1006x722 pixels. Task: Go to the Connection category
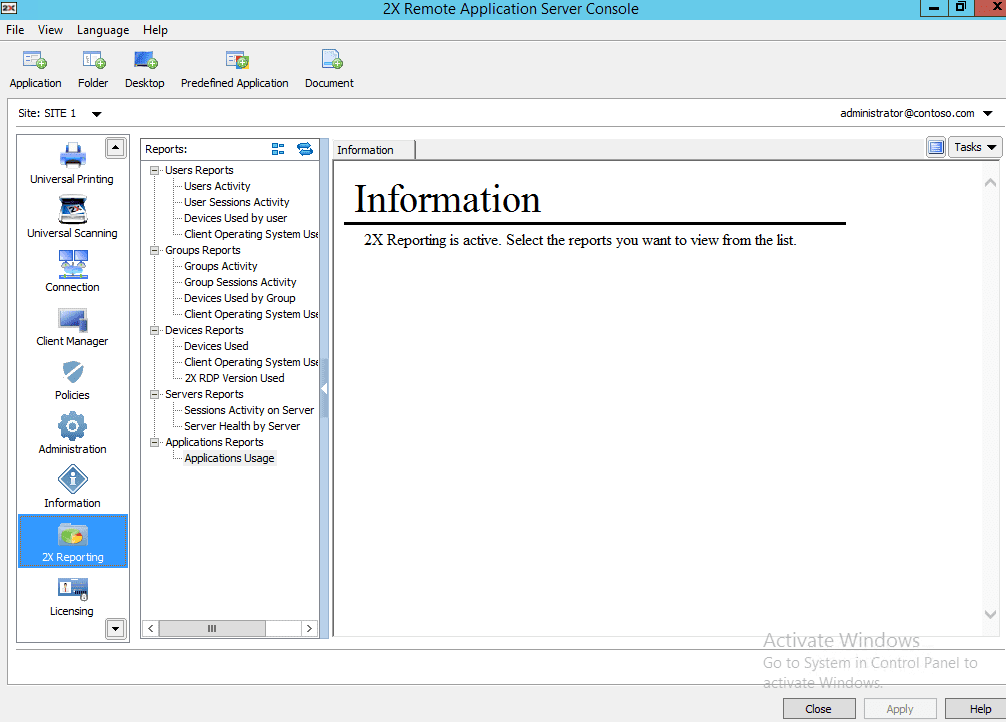tap(72, 271)
